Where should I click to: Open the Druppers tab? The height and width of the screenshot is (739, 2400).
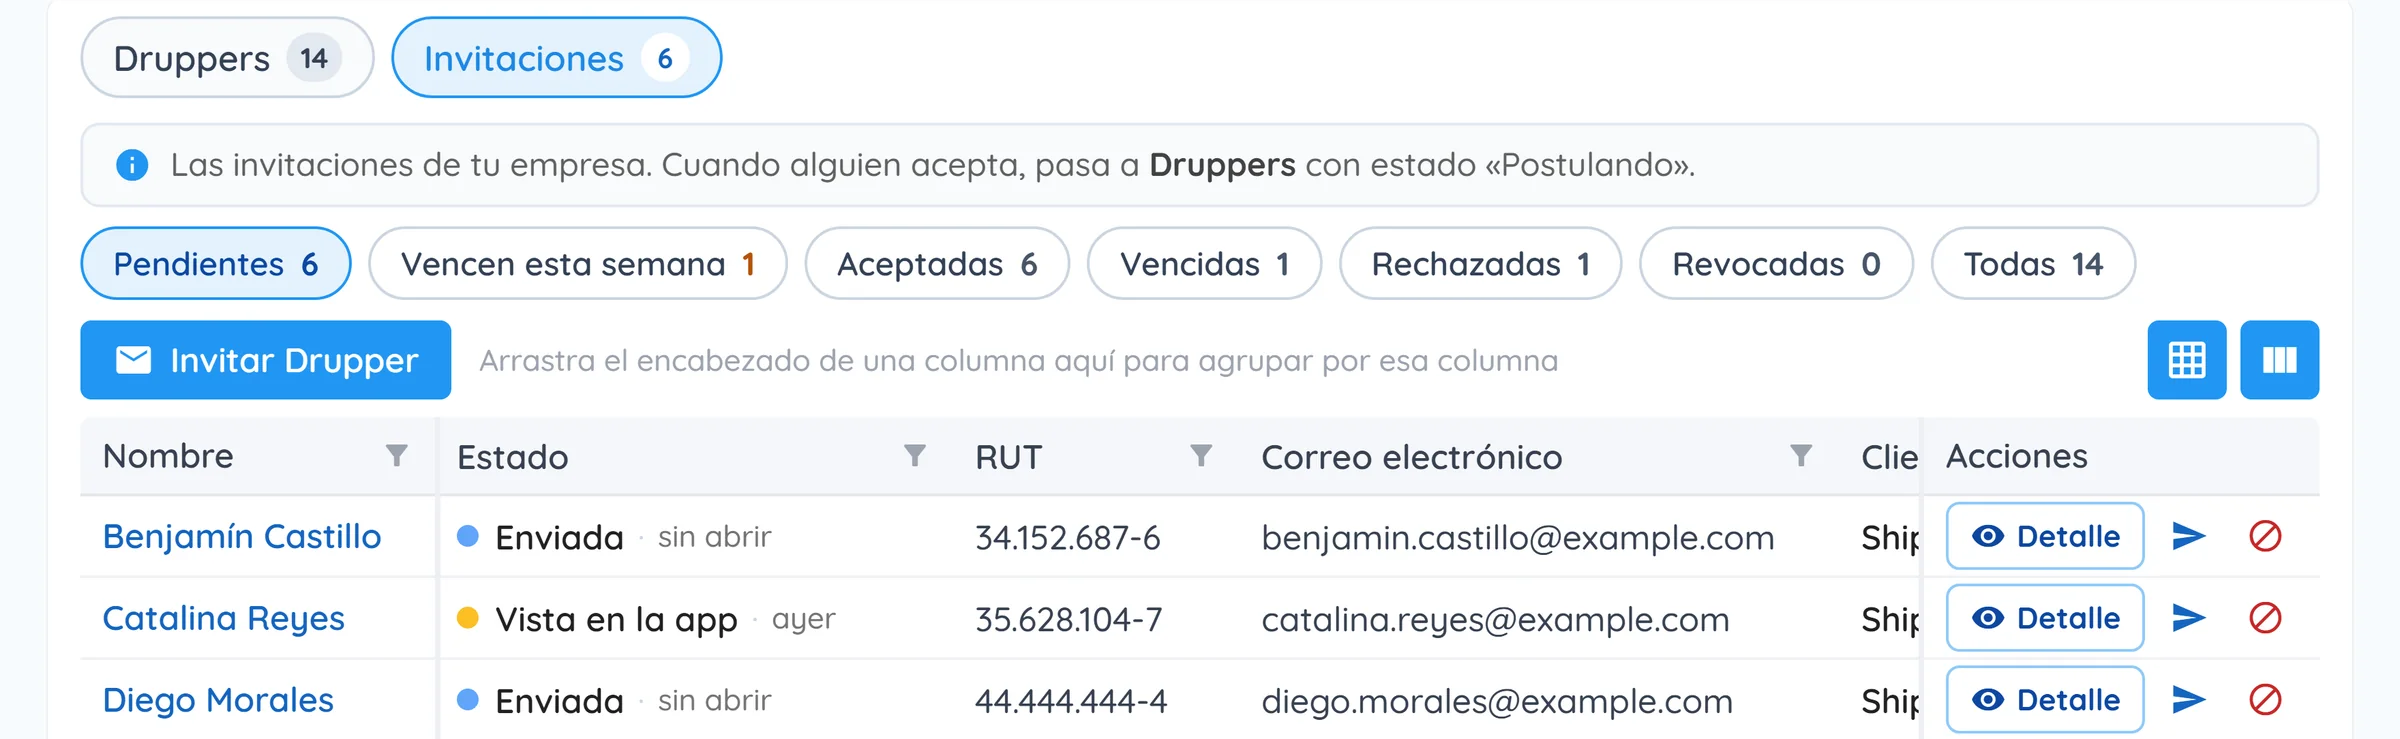point(227,58)
